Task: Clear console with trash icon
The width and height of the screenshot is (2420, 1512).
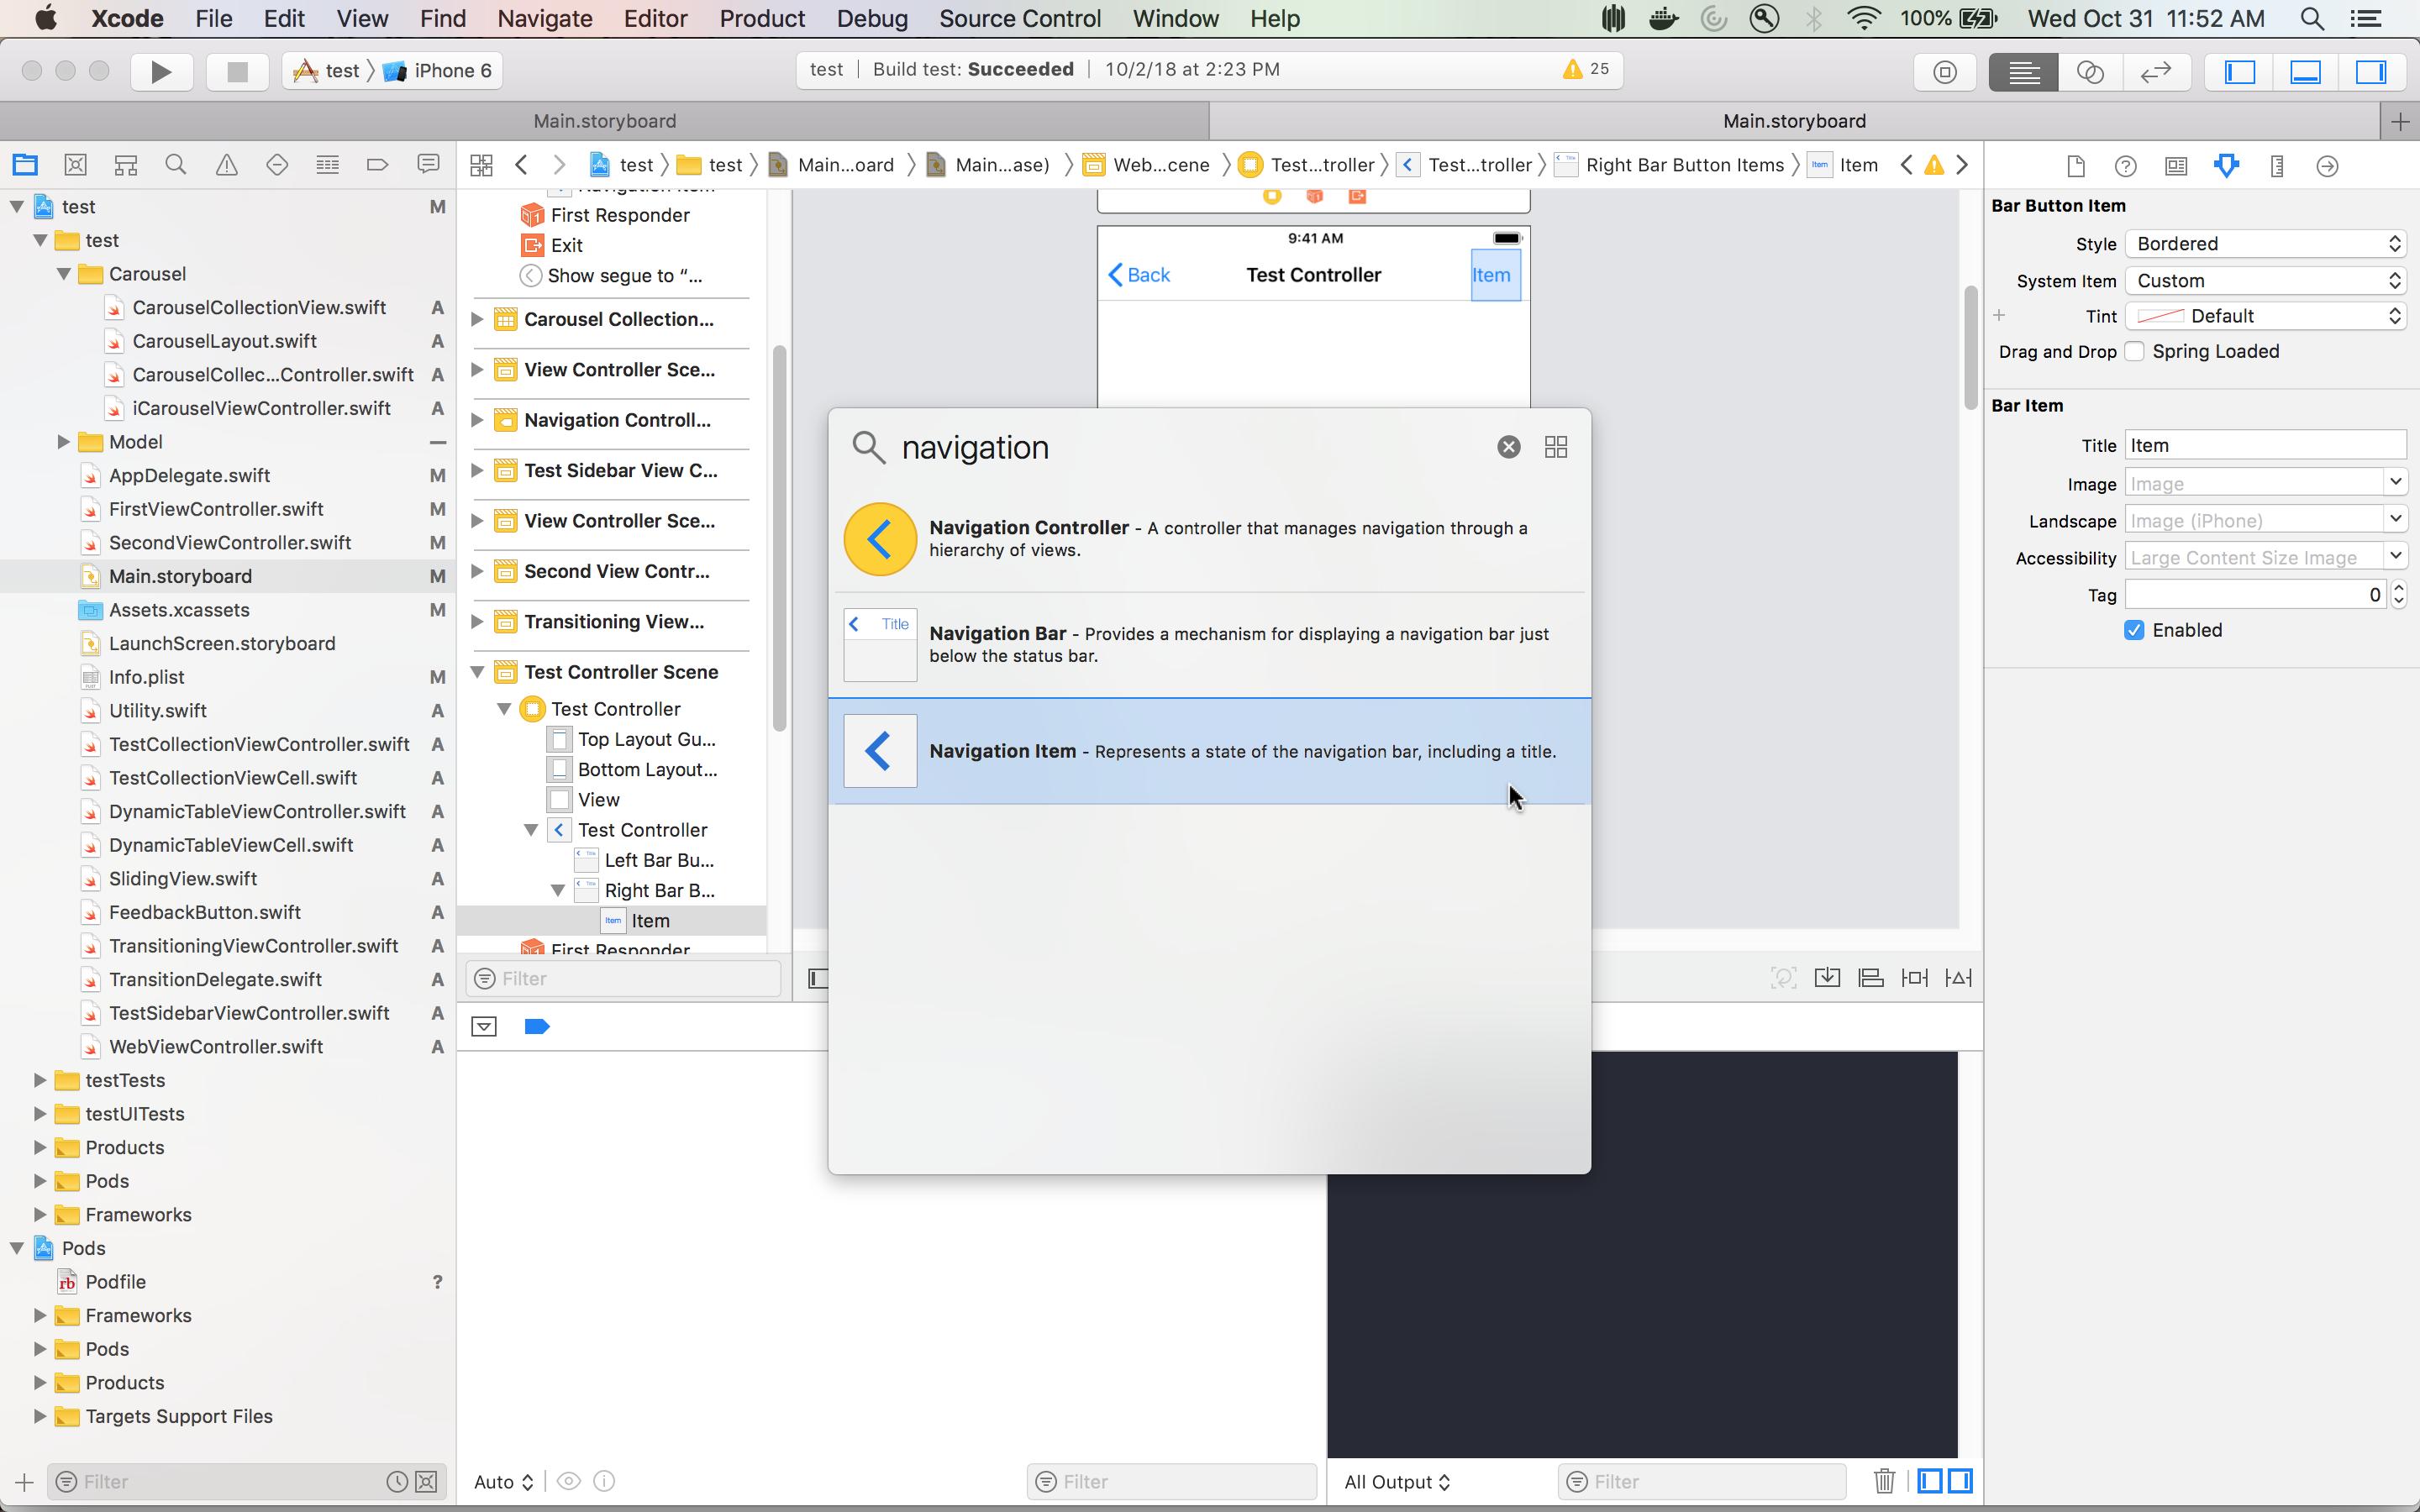Action: (1884, 1481)
